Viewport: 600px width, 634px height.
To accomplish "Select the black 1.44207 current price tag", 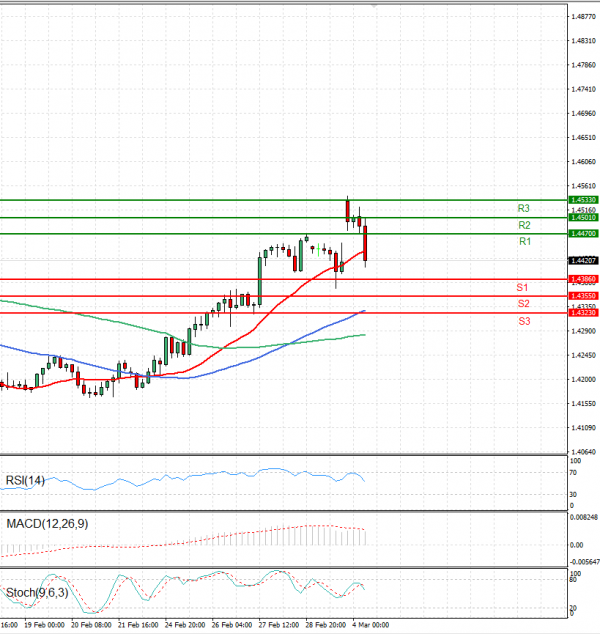I will tap(583, 260).
